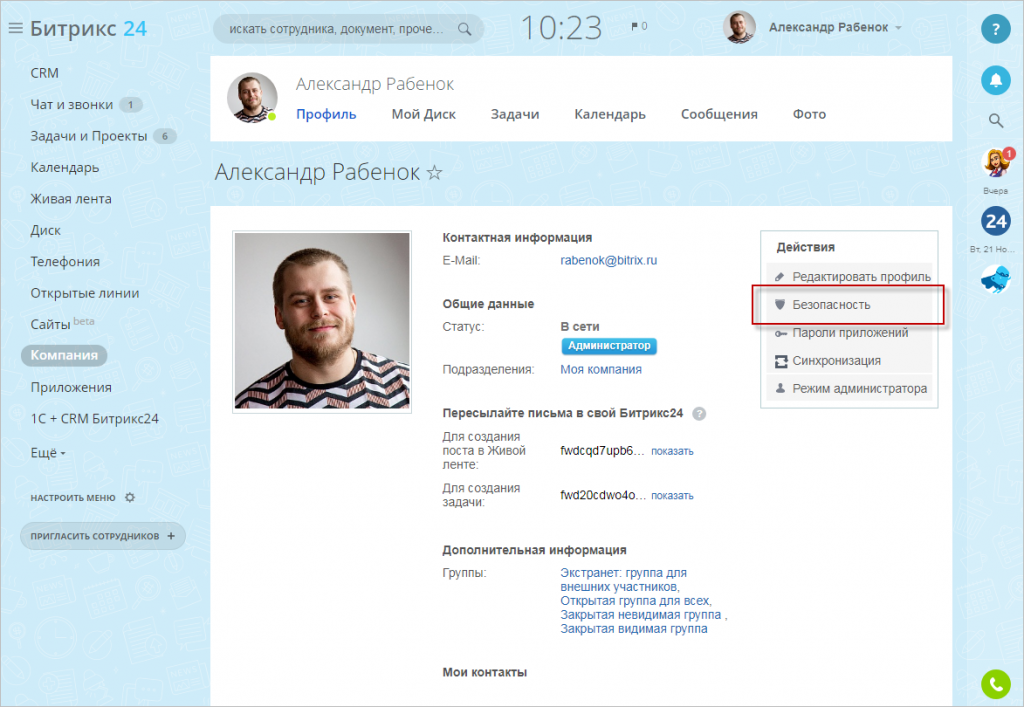Click the email link rabenok@bitrix.ru

click(x=608, y=260)
